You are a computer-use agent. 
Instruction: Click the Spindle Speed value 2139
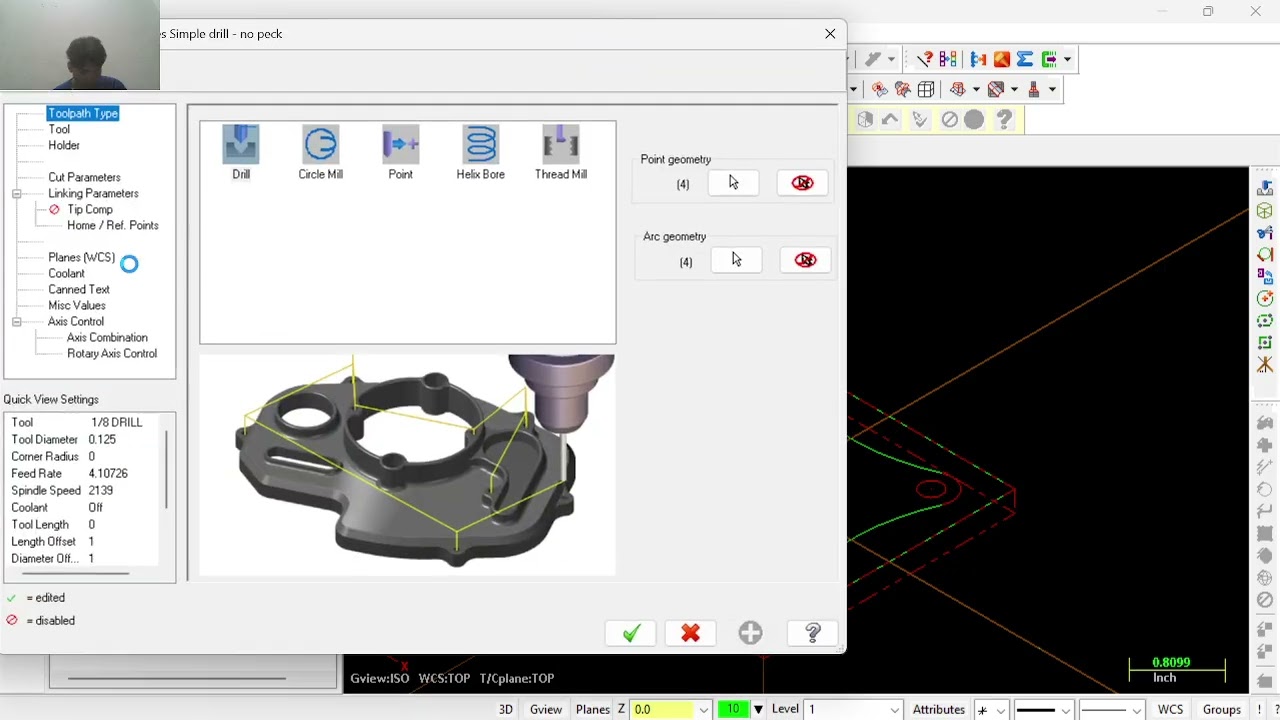pos(100,490)
